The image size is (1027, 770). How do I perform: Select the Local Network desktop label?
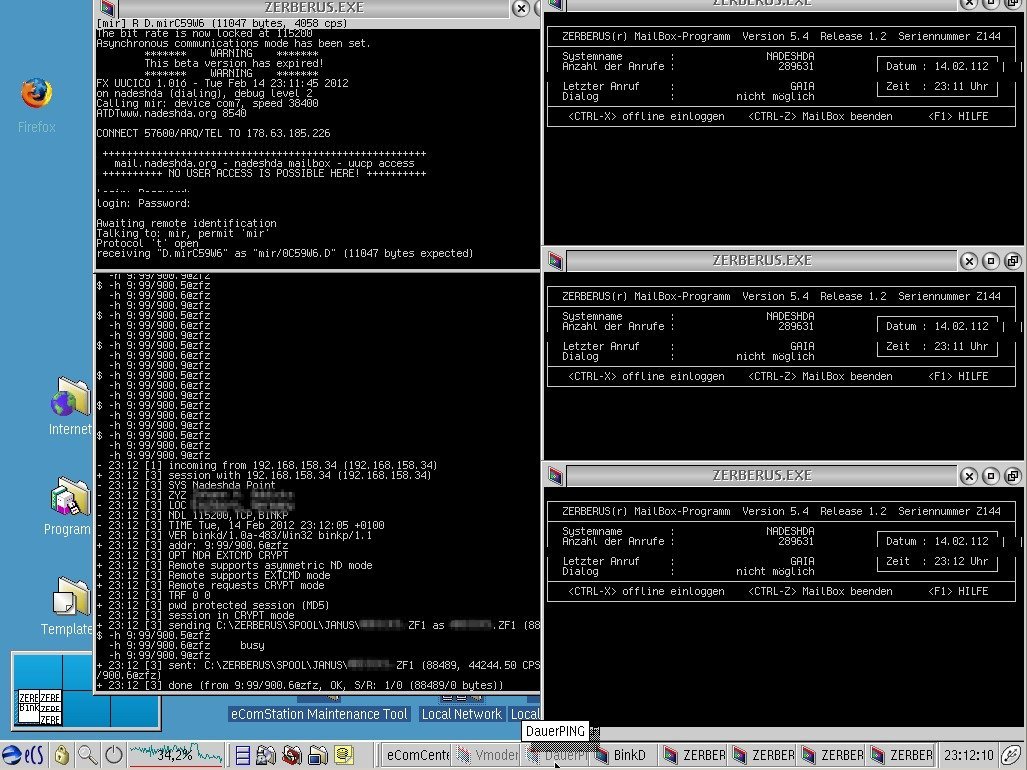pos(461,714)
